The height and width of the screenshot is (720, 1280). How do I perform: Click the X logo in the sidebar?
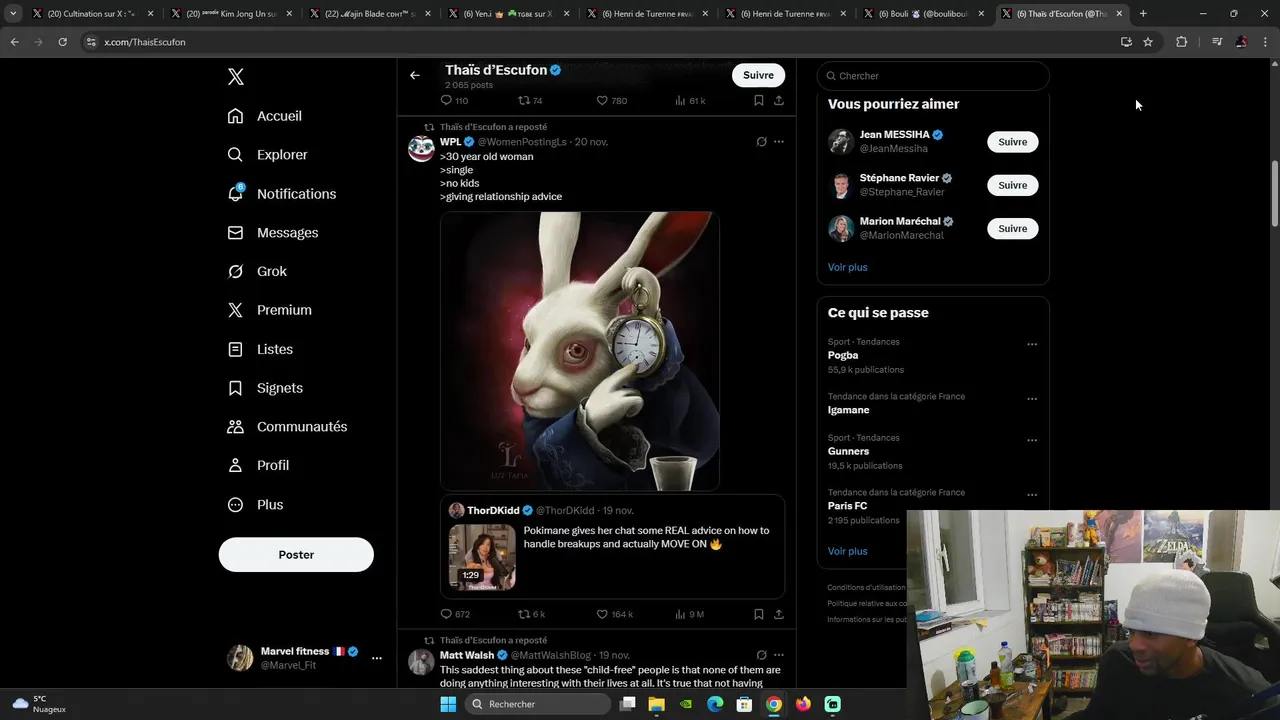235,77
